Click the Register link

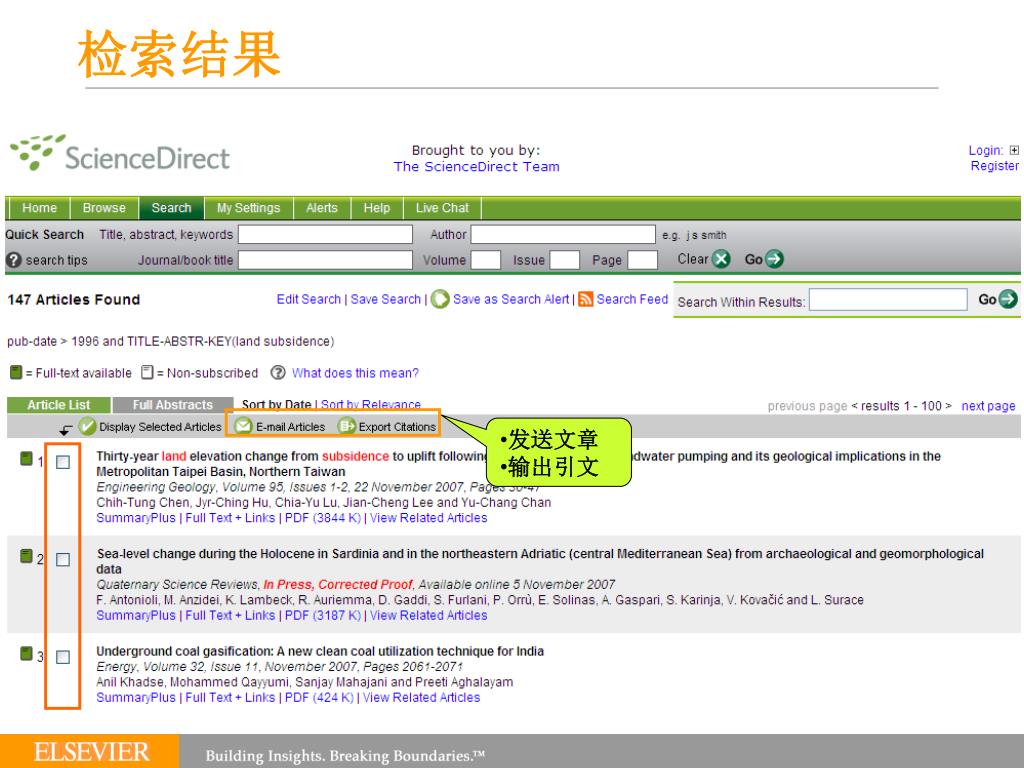point(994,166)
